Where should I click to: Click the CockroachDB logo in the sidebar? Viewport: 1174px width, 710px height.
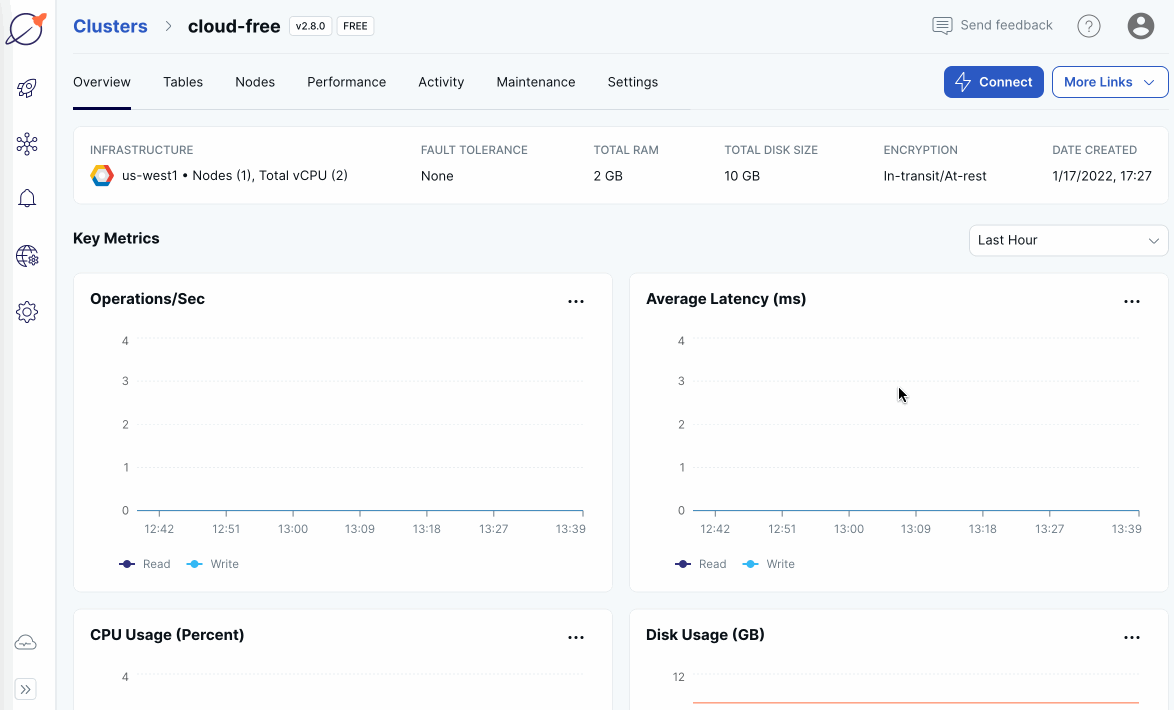(26, 28)
